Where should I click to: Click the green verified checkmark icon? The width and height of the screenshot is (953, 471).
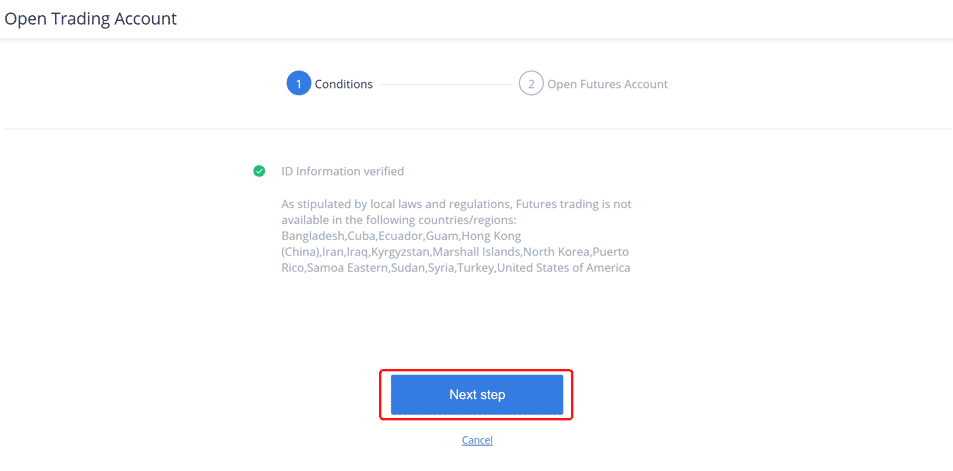(x=259, y=171)
